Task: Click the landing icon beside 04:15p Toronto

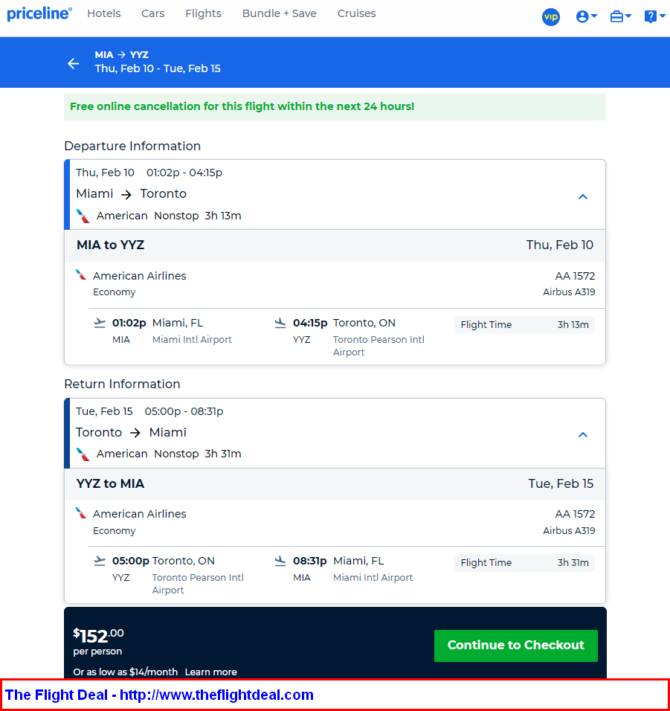Action: click(280, 323)
